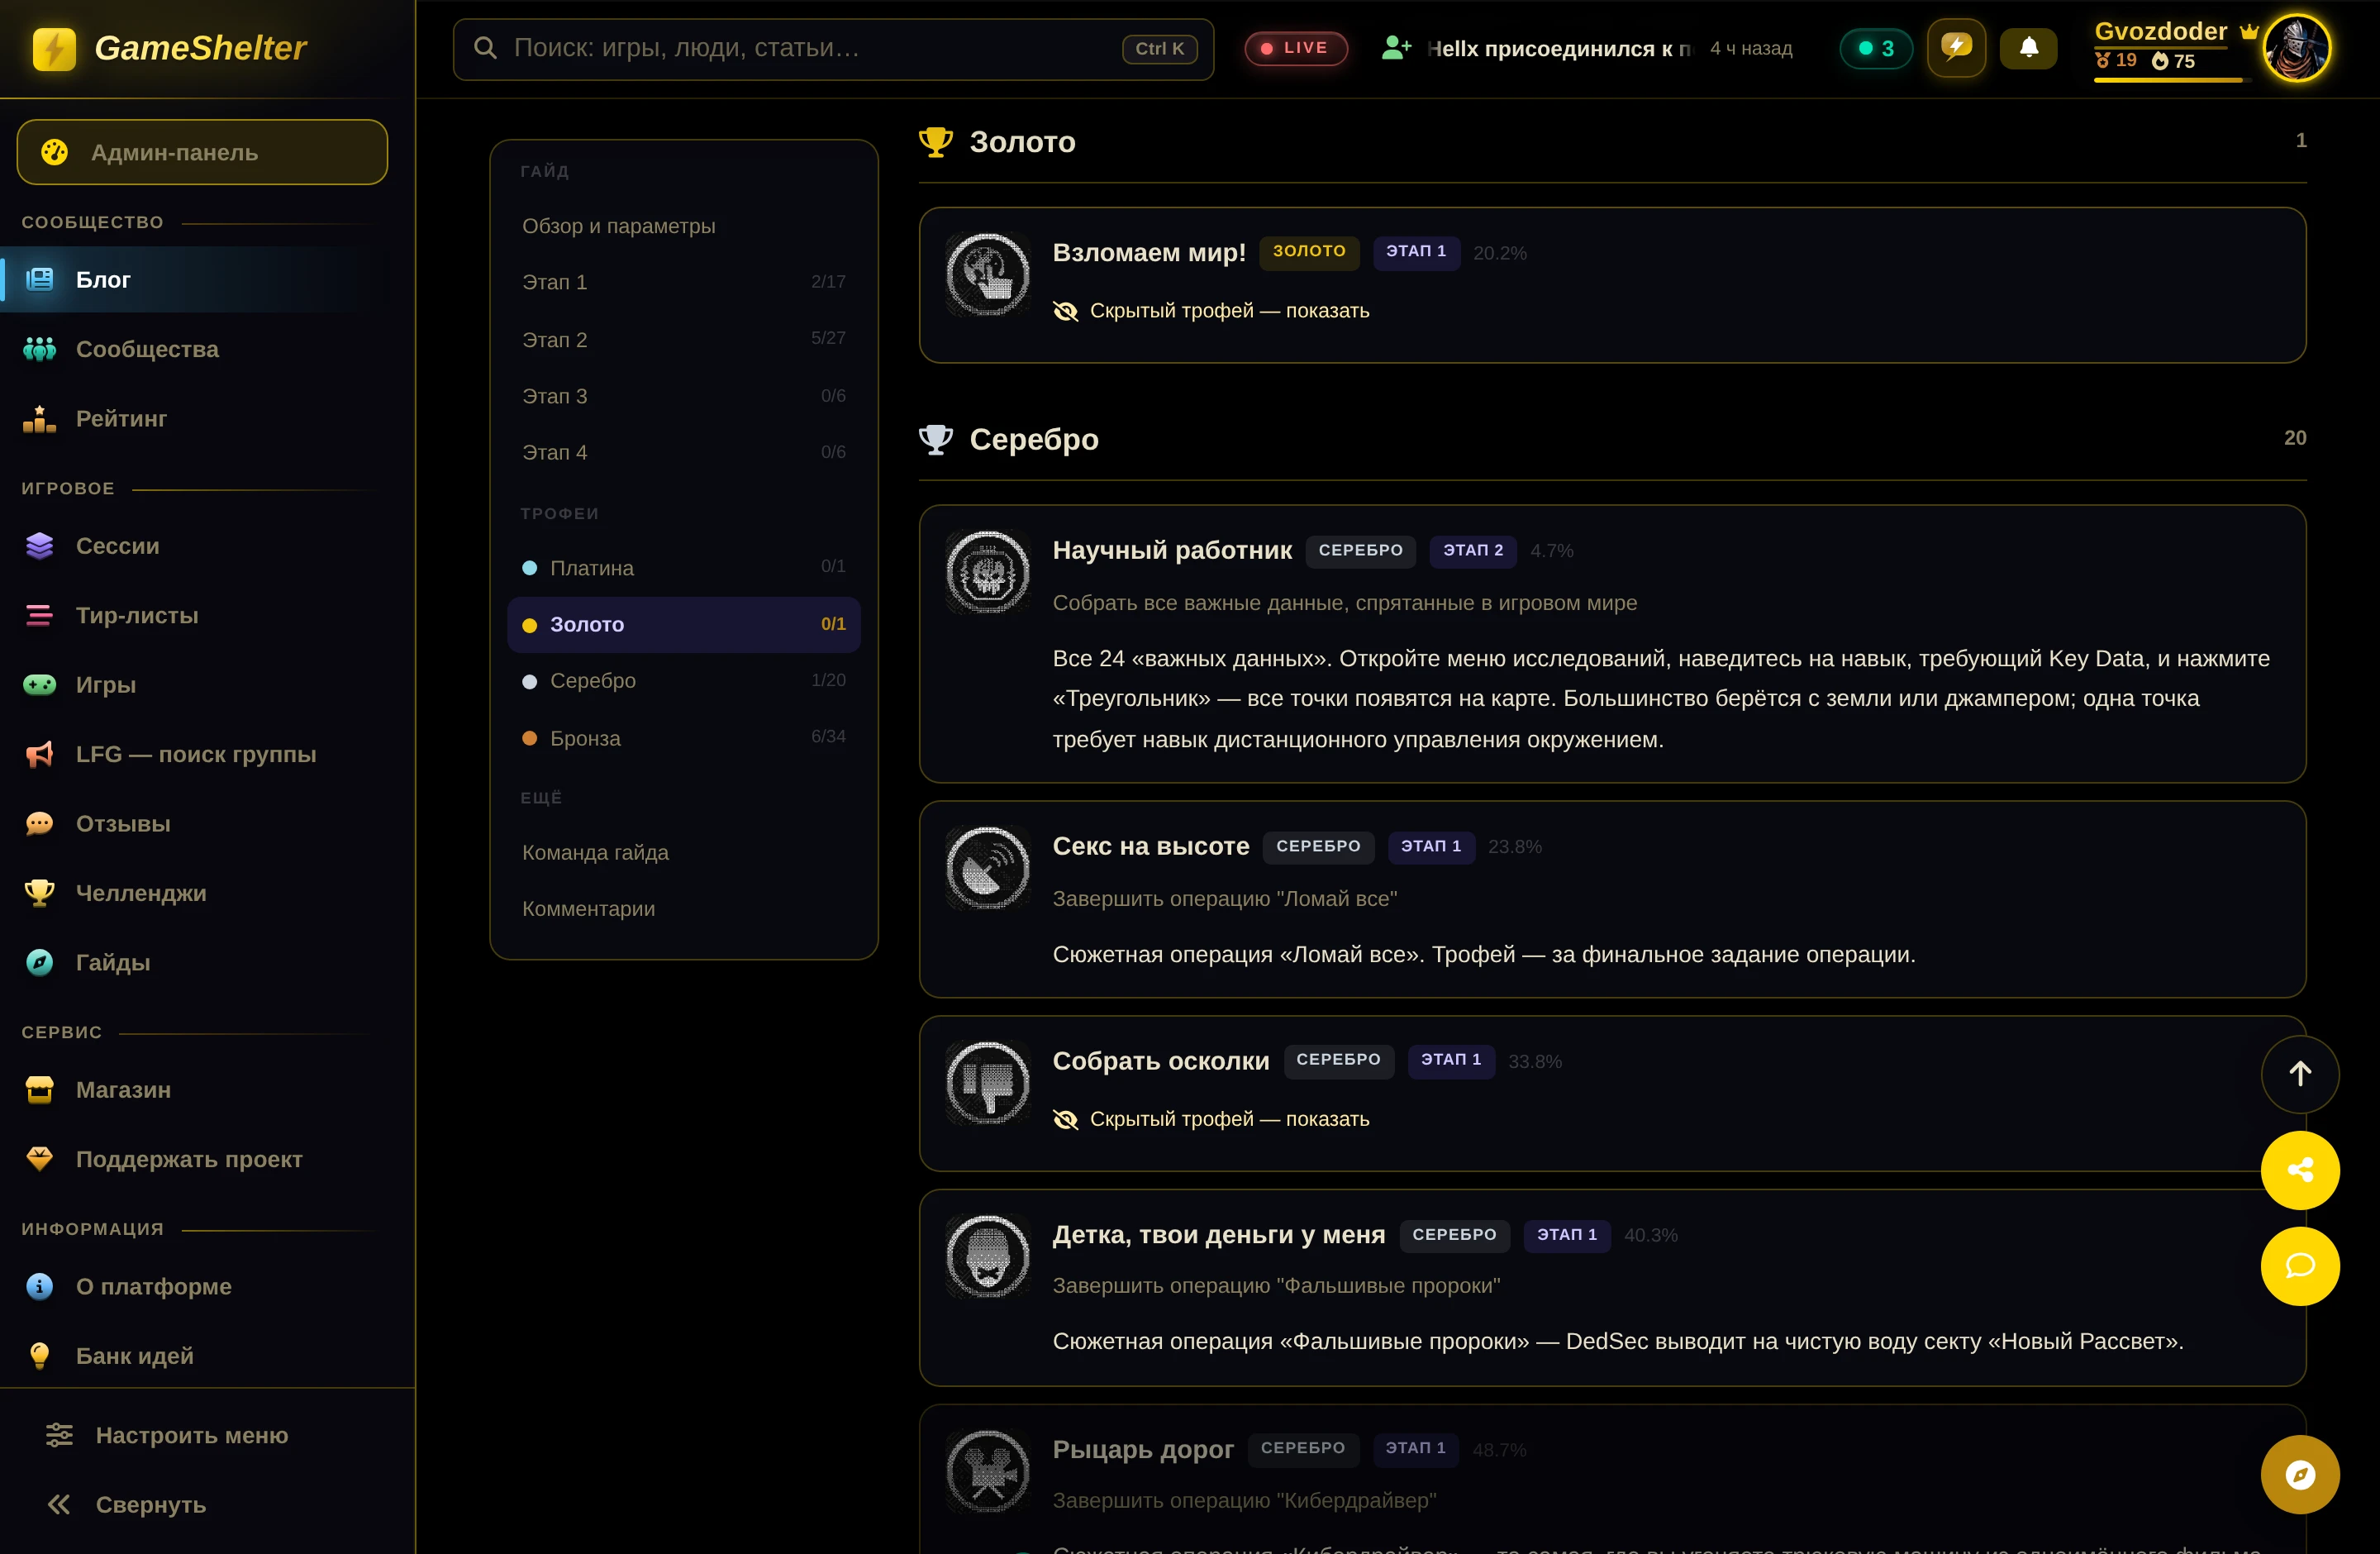Click the scroll-to-top arrow button

tap(2299, 1074)
